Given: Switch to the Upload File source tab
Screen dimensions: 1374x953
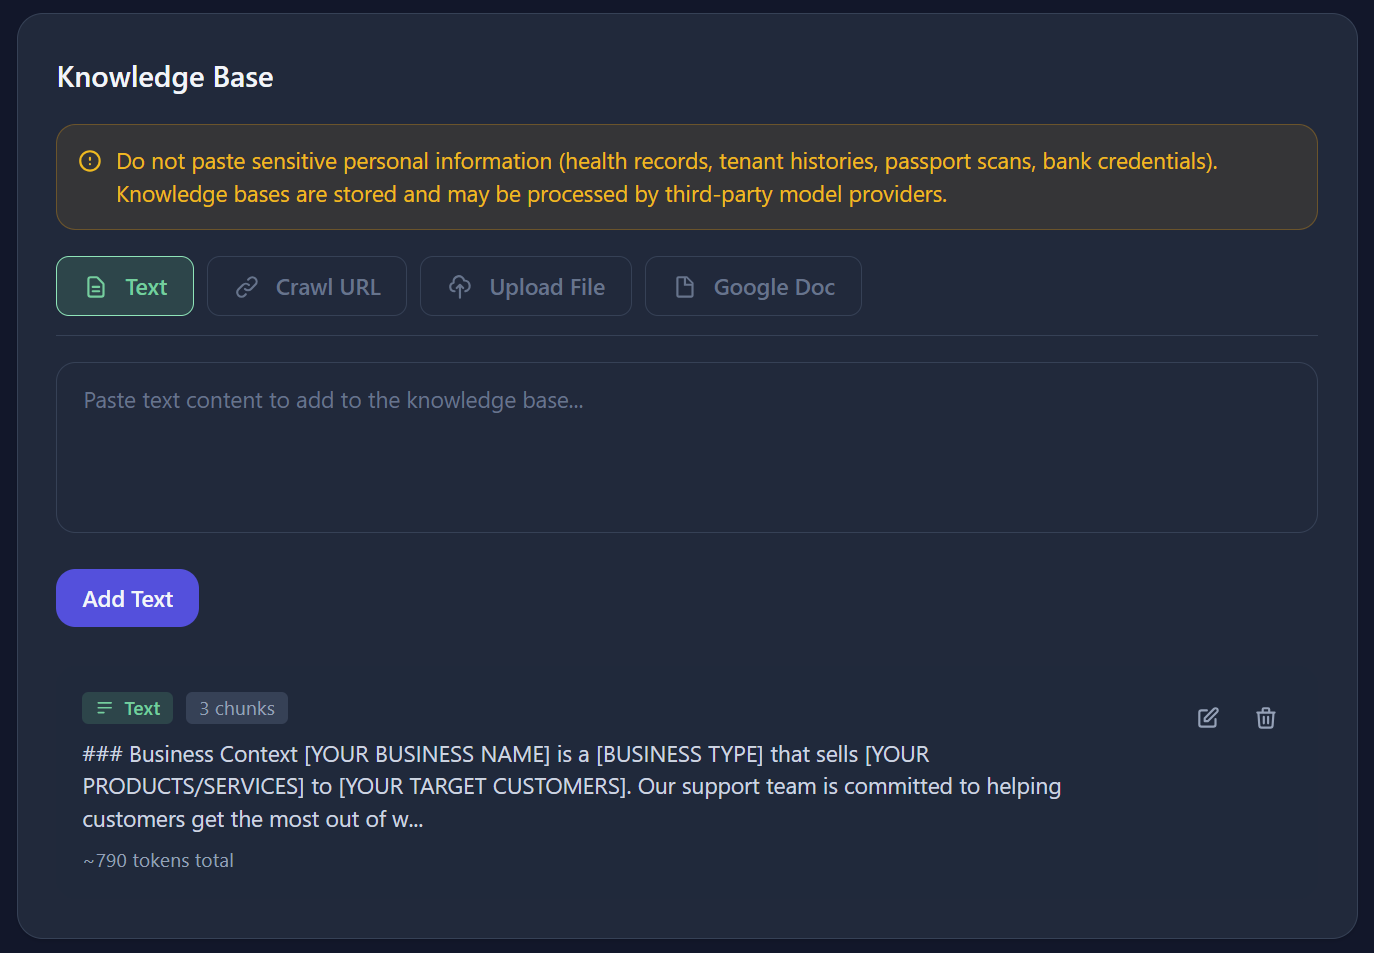Looking at the screenshot, I should click(525, 286).
